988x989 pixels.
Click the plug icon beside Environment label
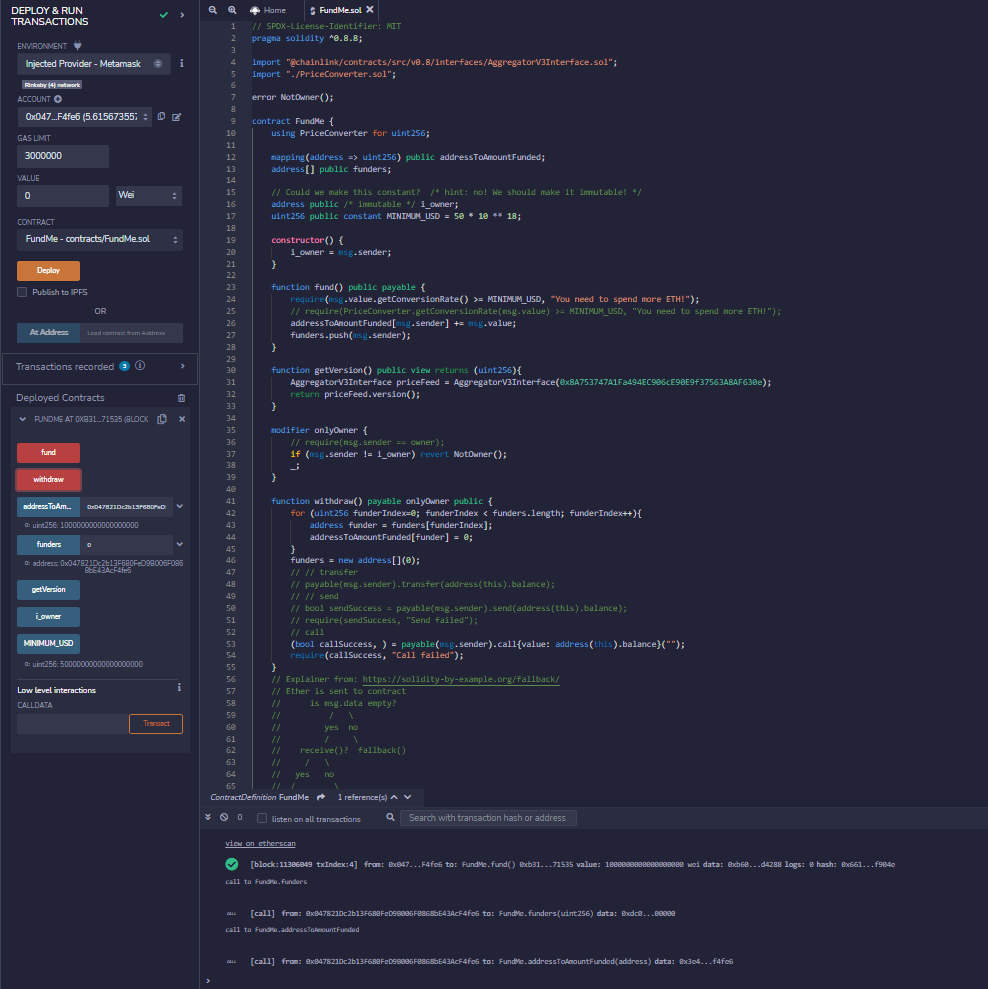coord(78,45)
